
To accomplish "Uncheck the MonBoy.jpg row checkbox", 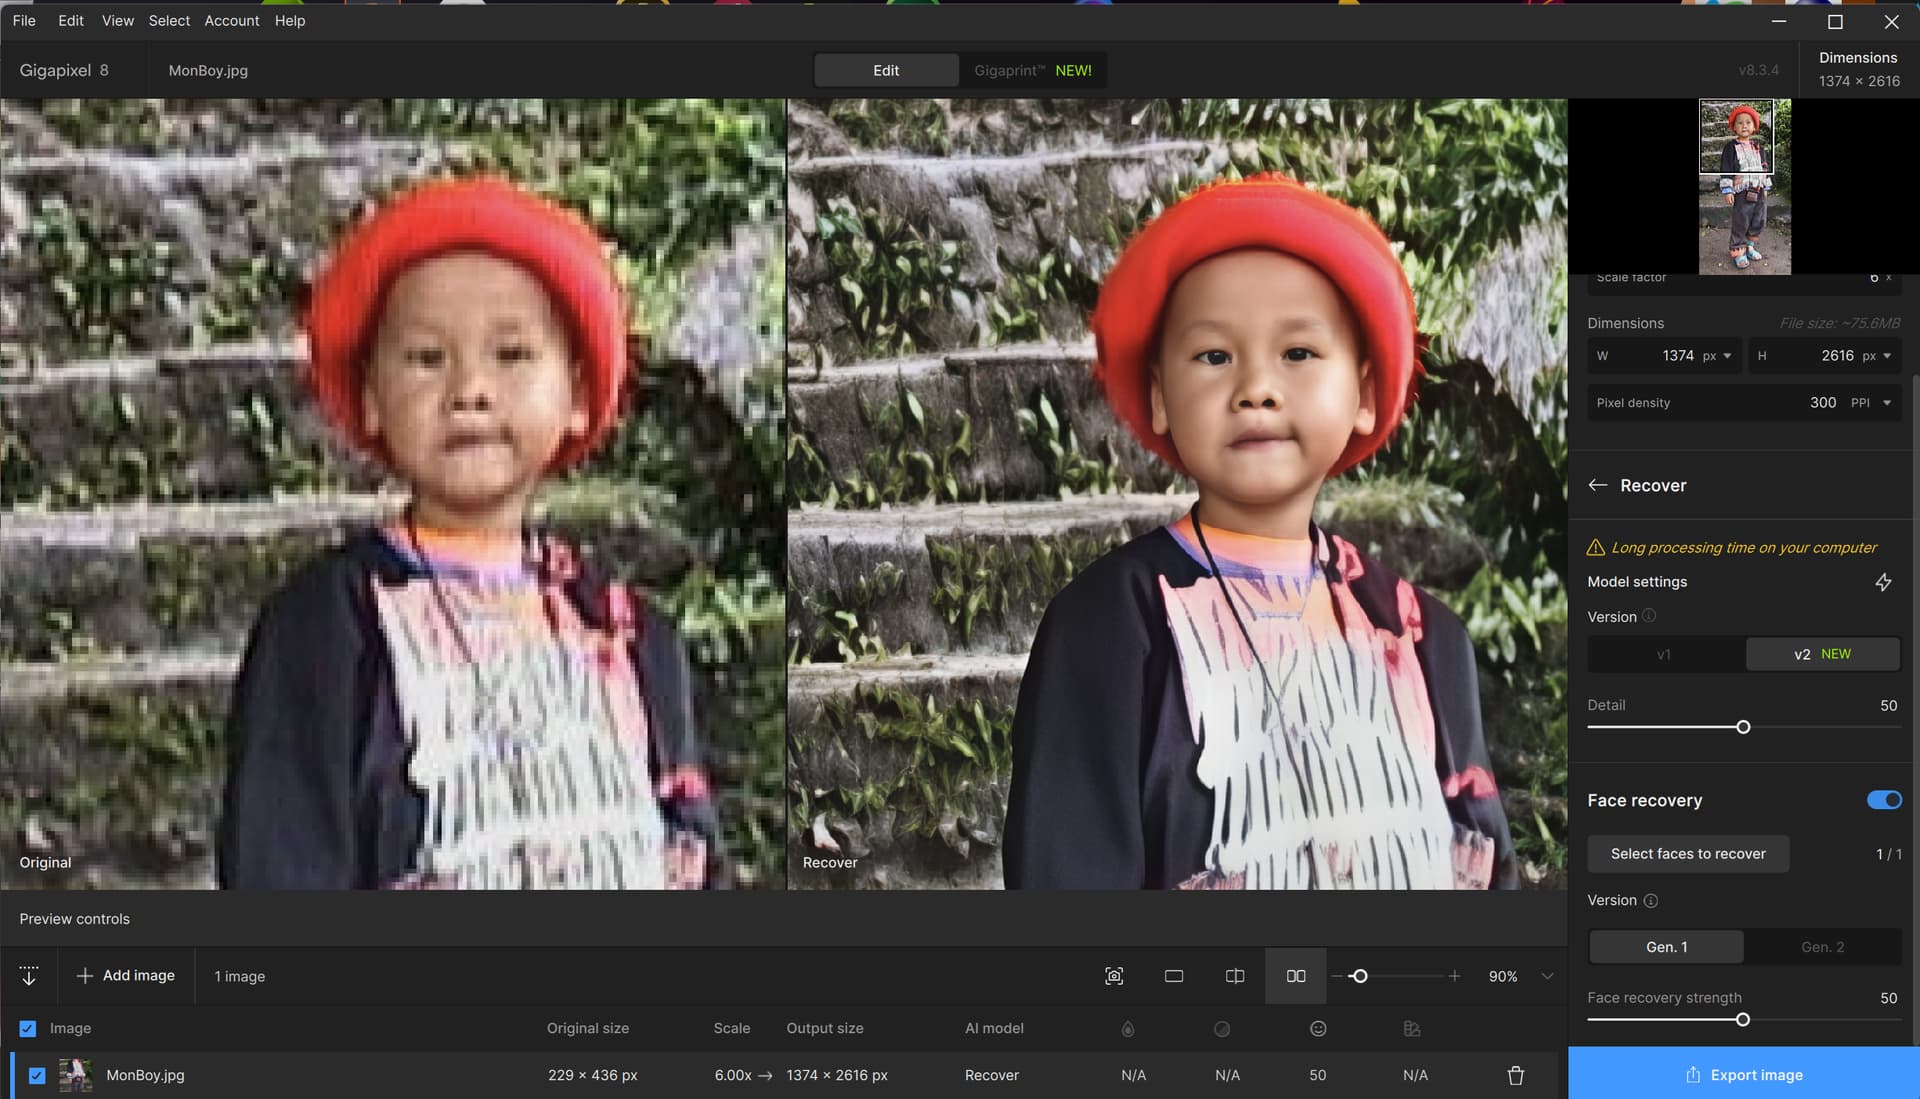I will [x=37, y=1076].
